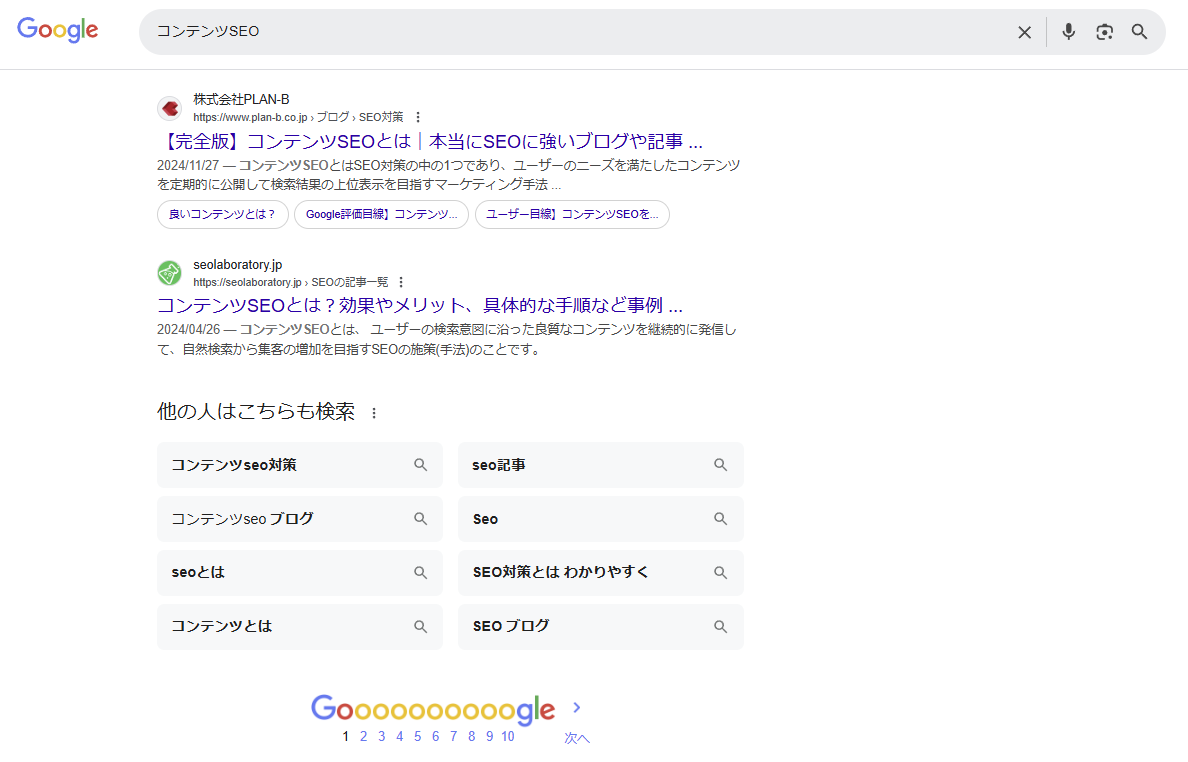Search the related query コンテンツseo対策 via its magnifier icon

(420, 464)
